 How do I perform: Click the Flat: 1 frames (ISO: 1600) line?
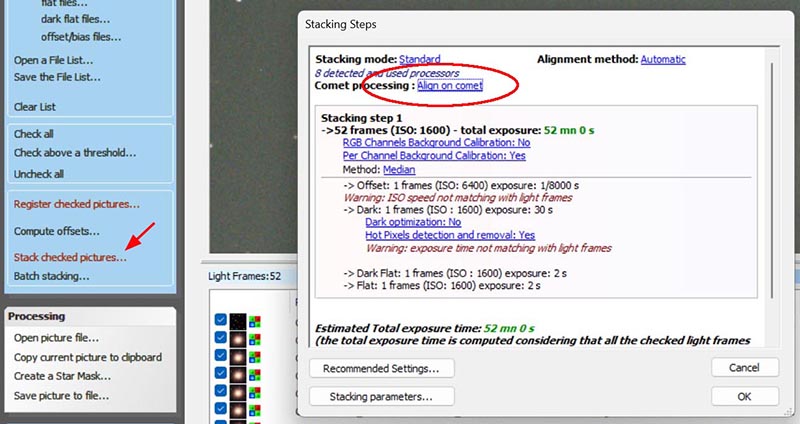(442, 286)
